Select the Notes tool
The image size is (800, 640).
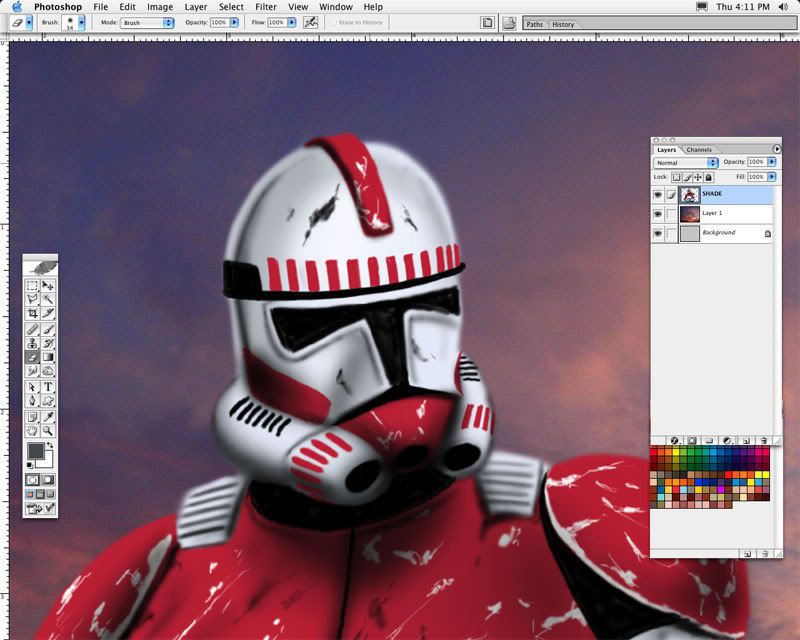32,417
